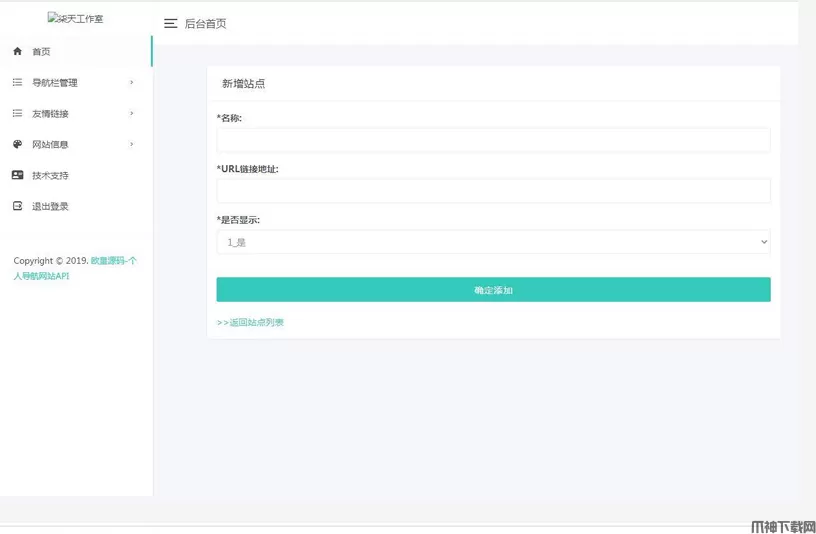Click the 新增站点 card heading
Viewport: 816px width, 534px height.
pyautogui.click(x=244, y=83)
